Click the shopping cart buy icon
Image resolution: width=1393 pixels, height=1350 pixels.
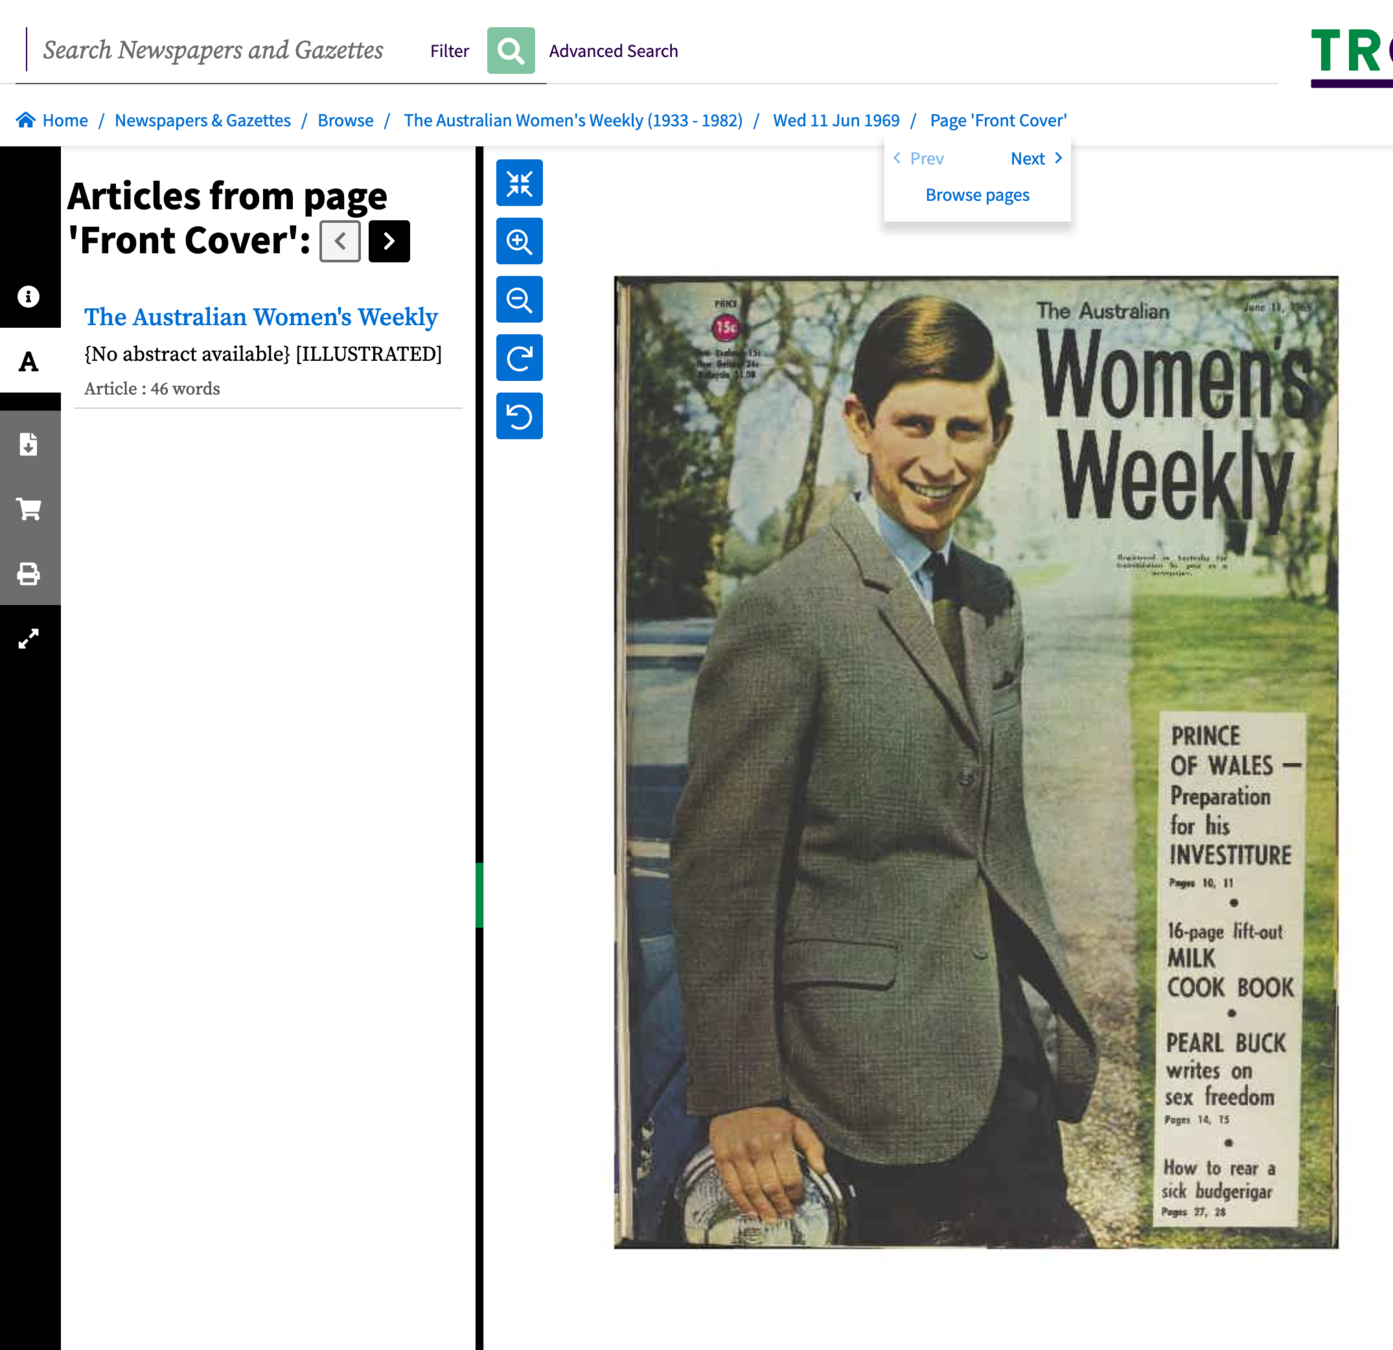[x=29, y=509]
